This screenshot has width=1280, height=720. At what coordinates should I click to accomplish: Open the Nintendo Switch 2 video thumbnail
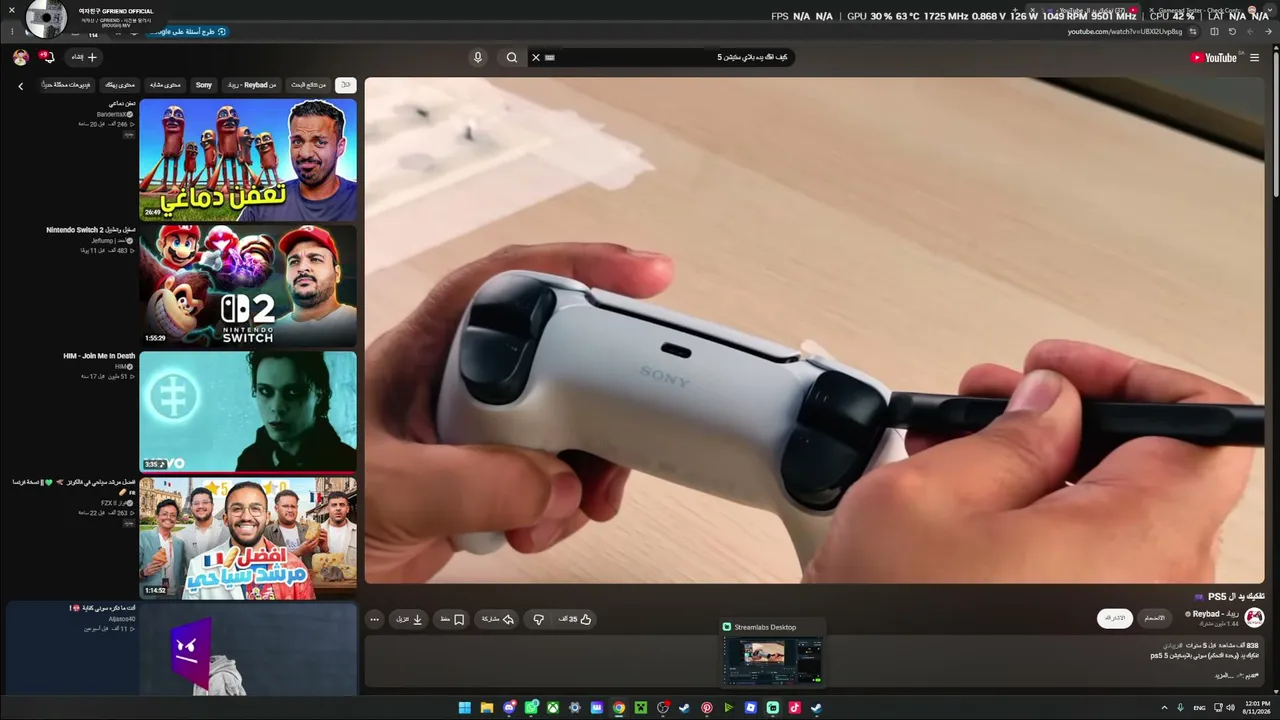click(248, 285)
